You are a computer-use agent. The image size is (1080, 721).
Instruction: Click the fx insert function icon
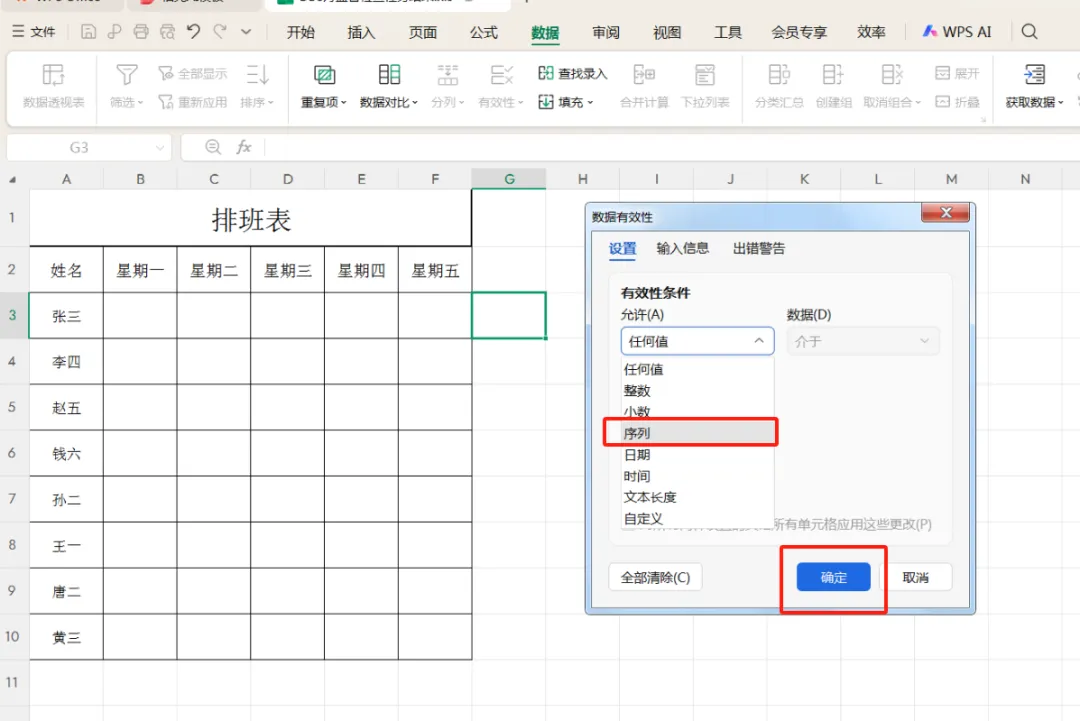pos(244,147)
